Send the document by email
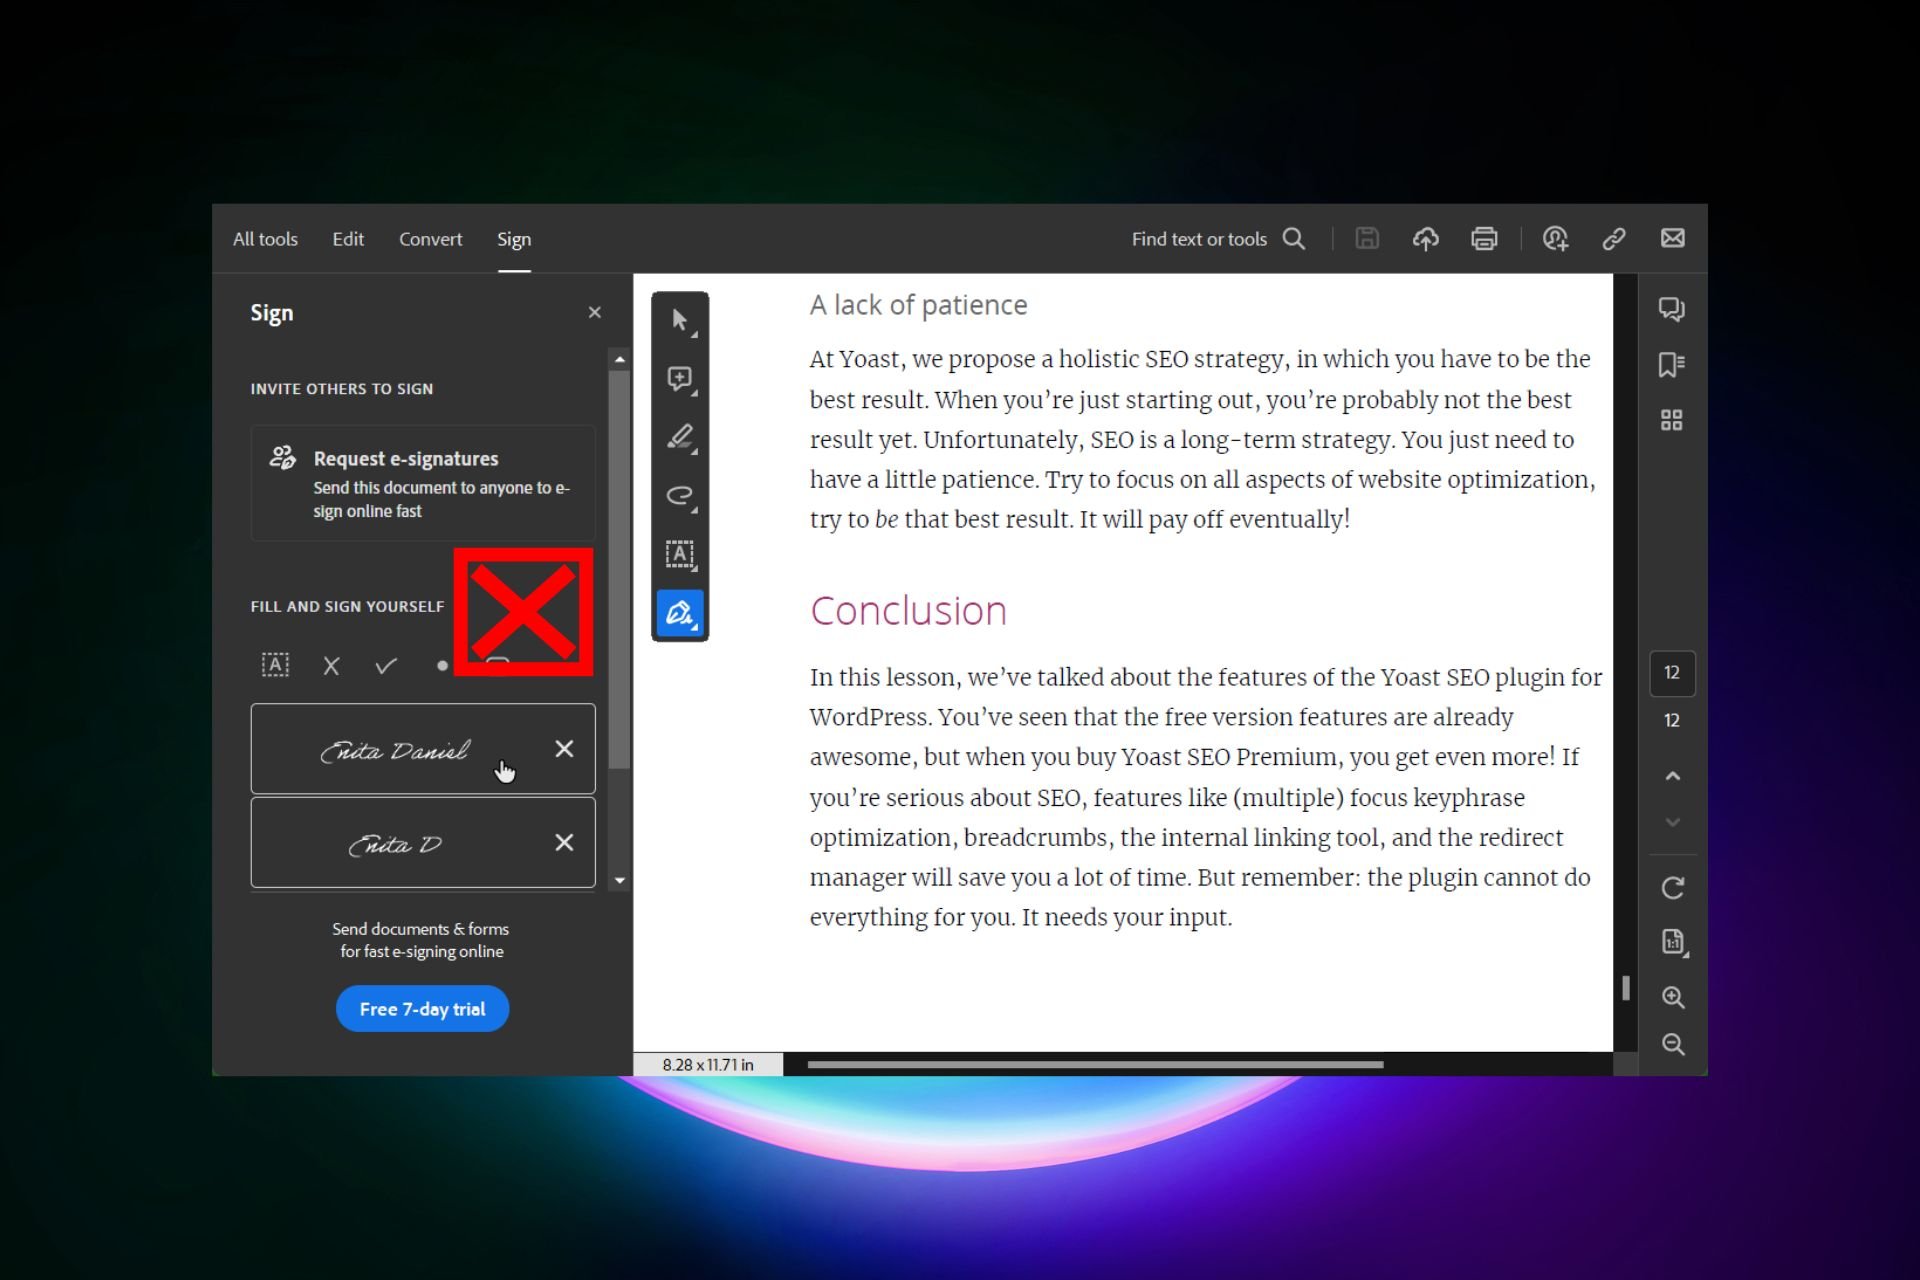 point(1673,238)
